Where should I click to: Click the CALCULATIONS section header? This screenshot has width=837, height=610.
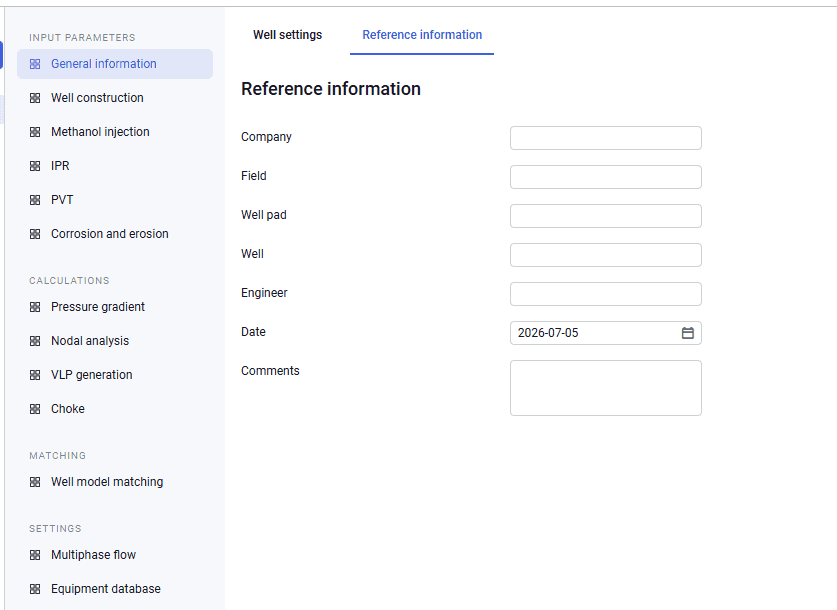69,281
